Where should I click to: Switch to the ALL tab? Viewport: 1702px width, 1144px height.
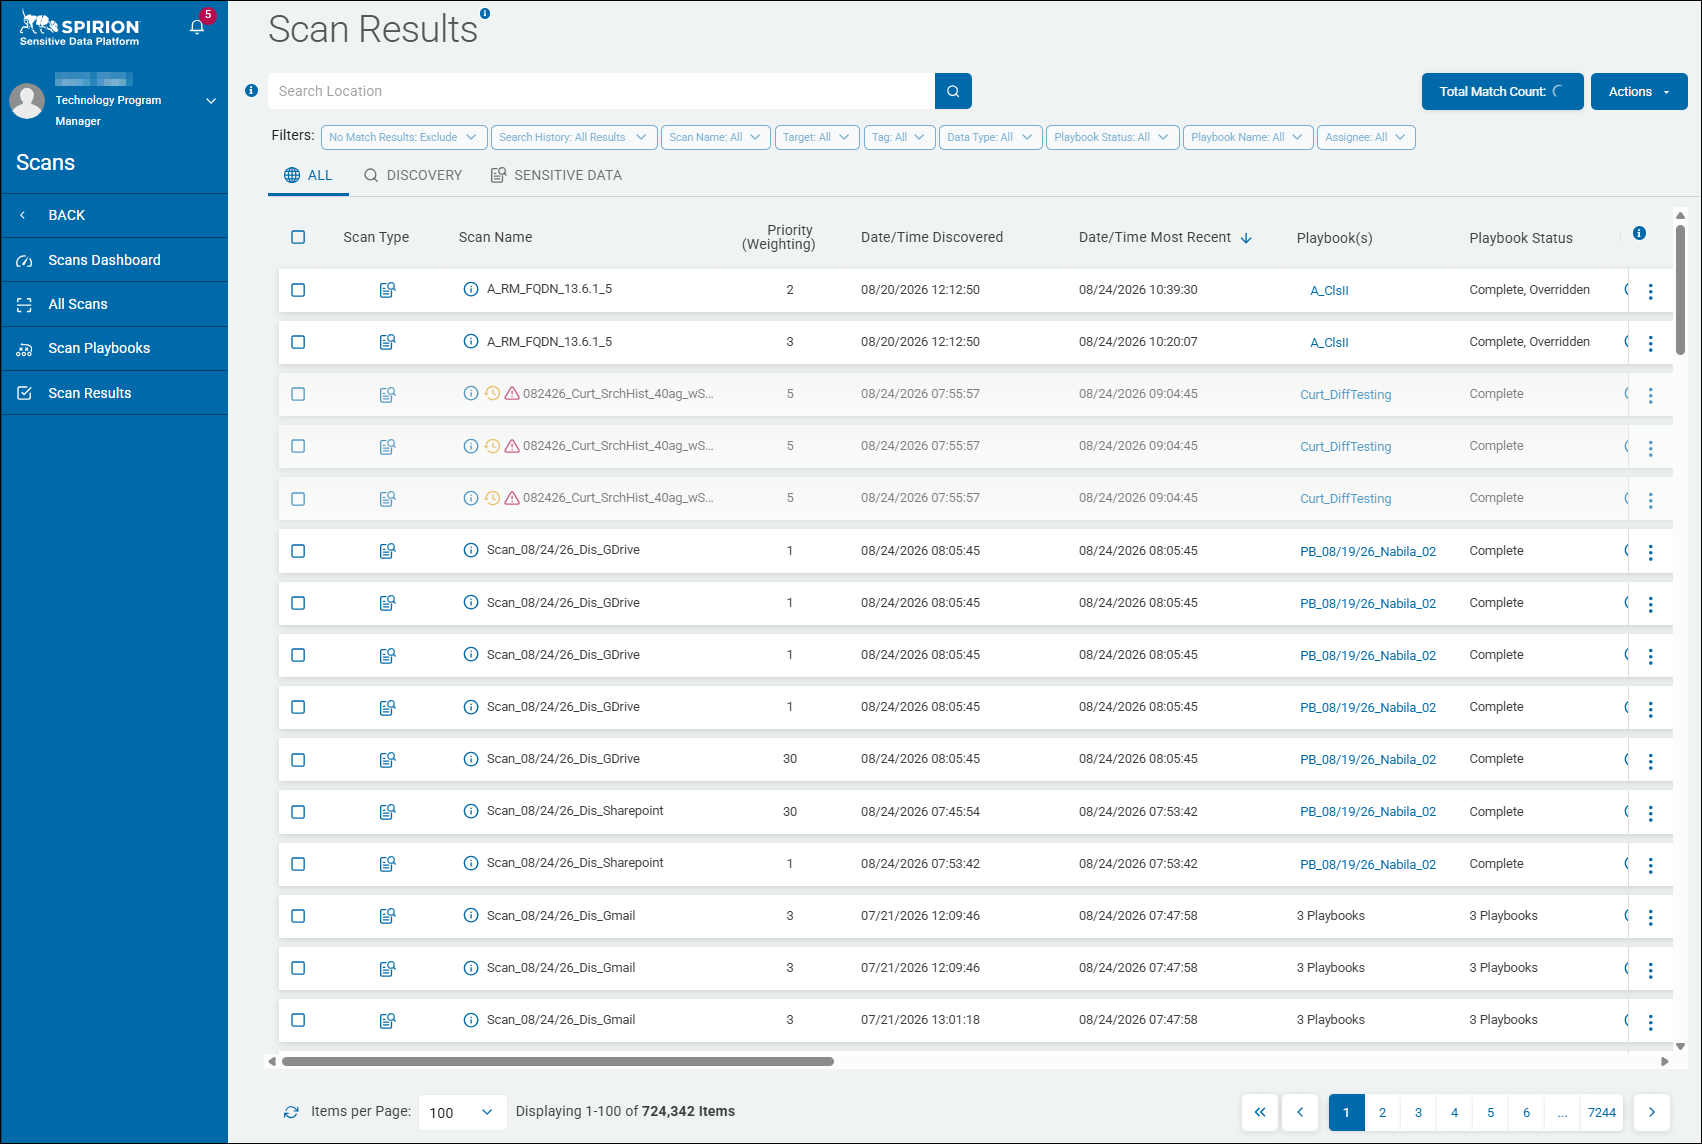tap(308, 175)
